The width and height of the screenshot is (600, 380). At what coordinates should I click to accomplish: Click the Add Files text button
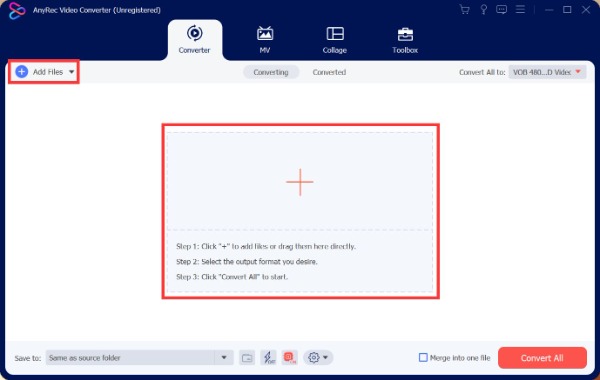coord(48,72)
